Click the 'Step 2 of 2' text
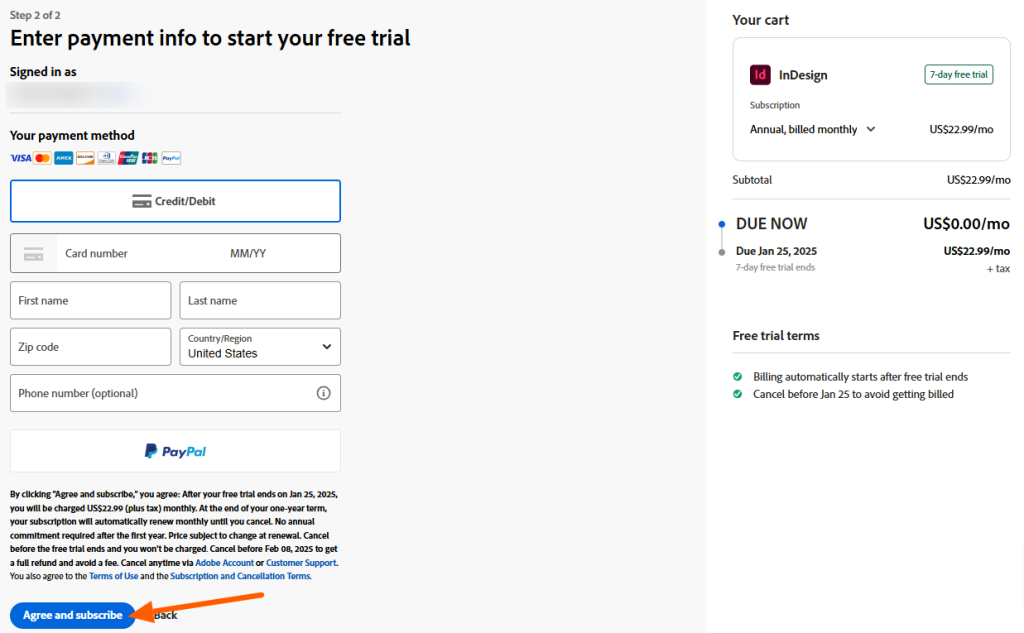 (x=35, y=15)
